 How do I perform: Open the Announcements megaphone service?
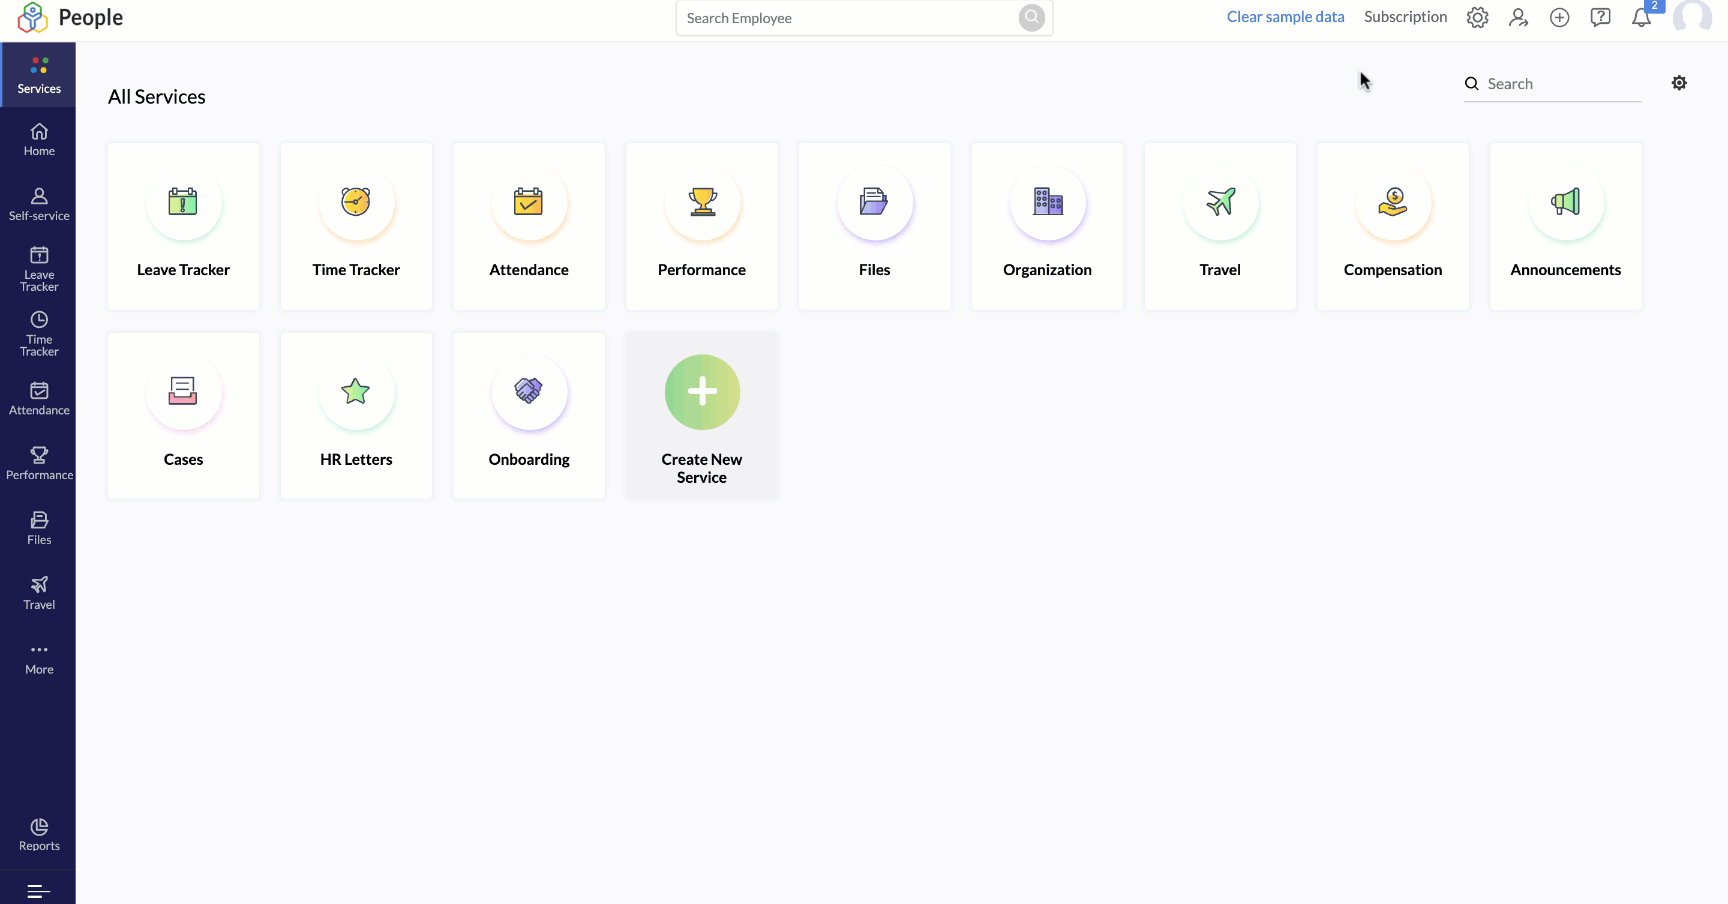1565,226
